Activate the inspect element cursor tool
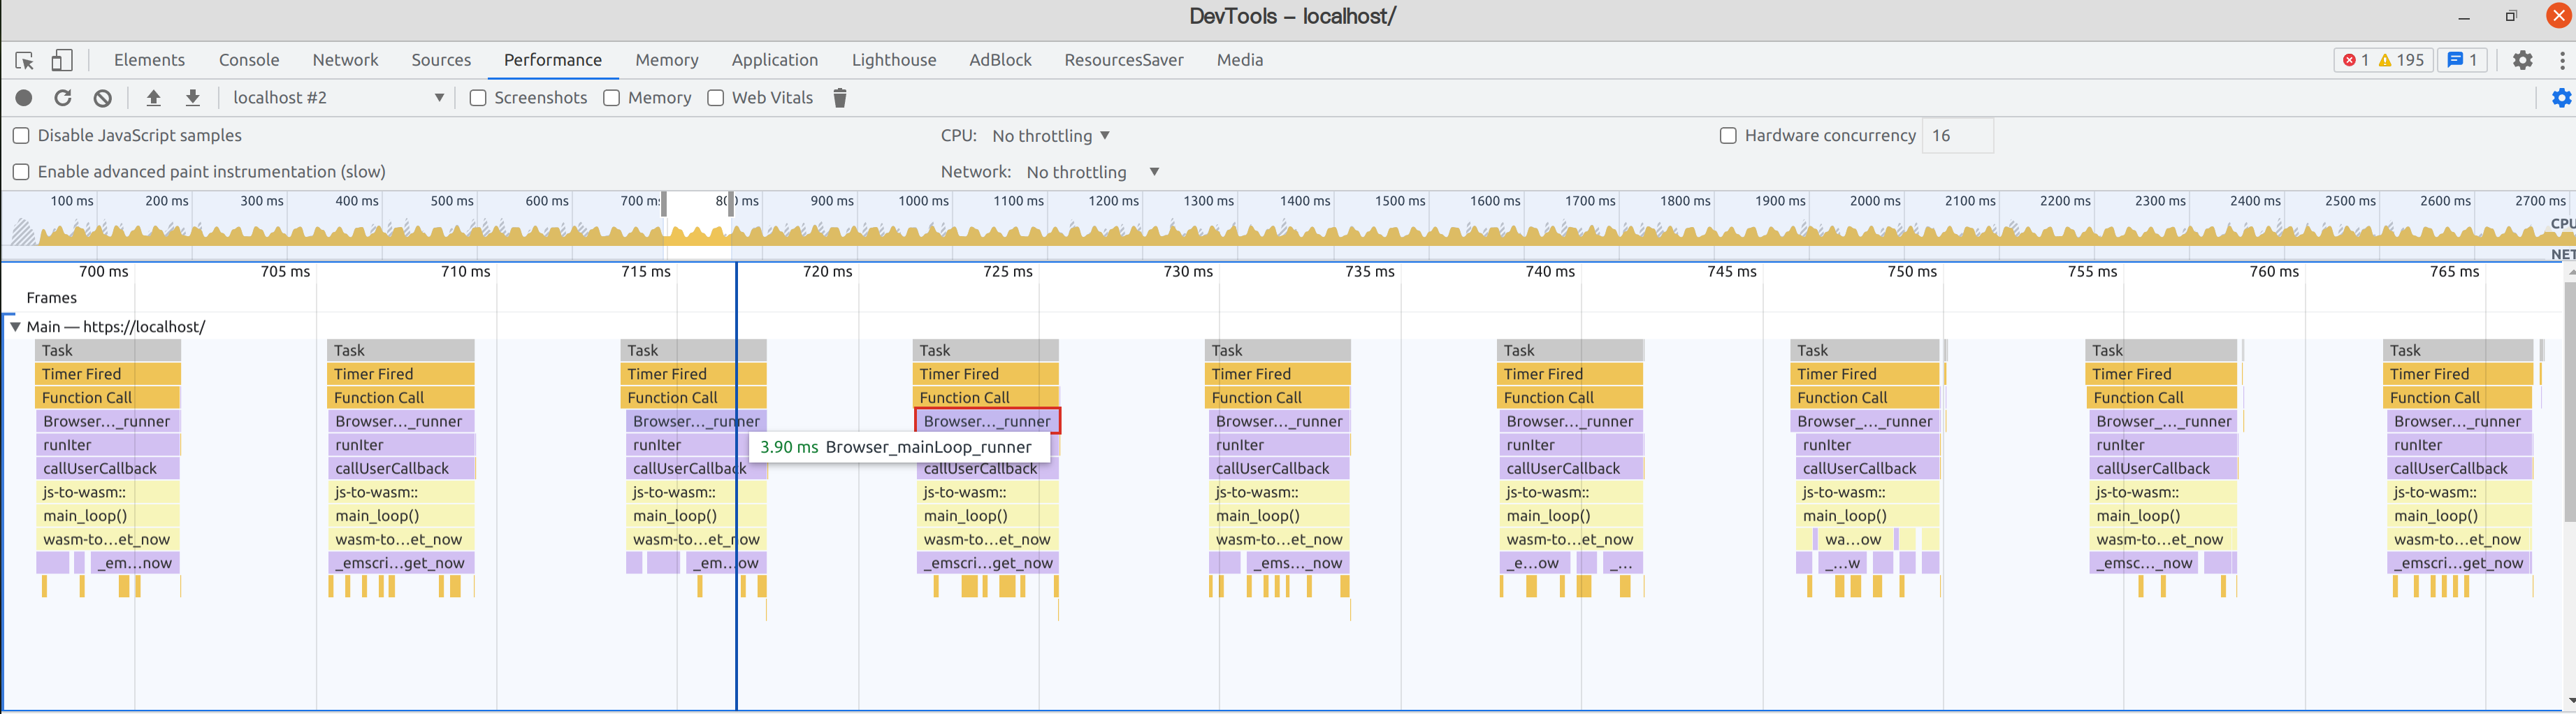2576x714 pixels. (x=24, y=60)
